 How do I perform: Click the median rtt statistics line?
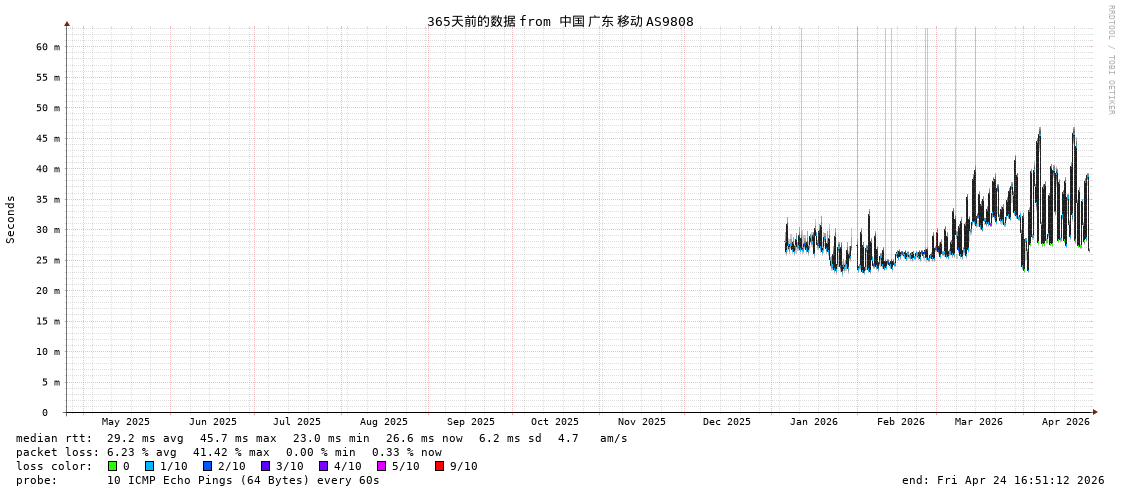pos(321,438)
